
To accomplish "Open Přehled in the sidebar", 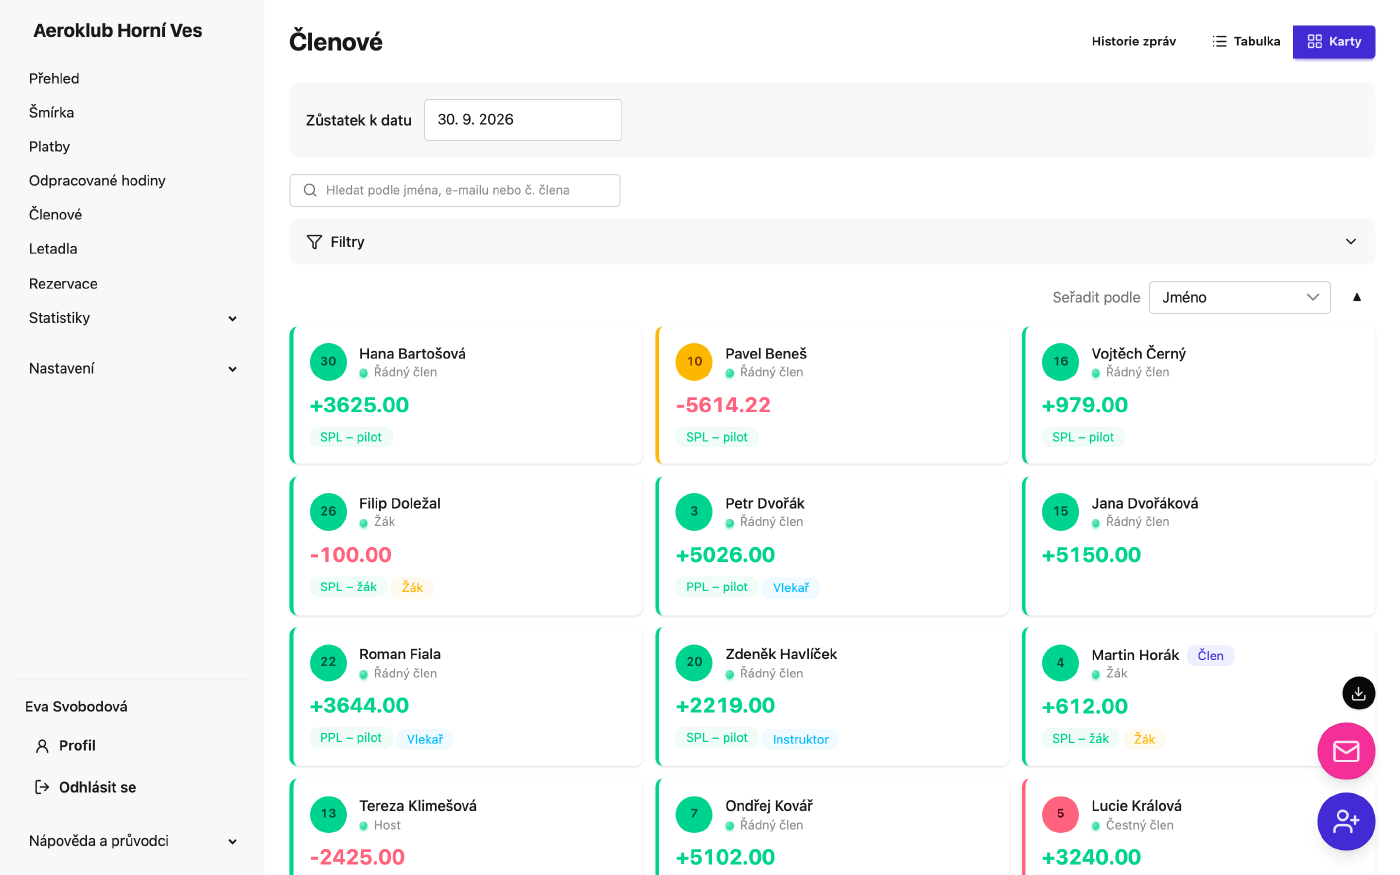I will (54, 78).
